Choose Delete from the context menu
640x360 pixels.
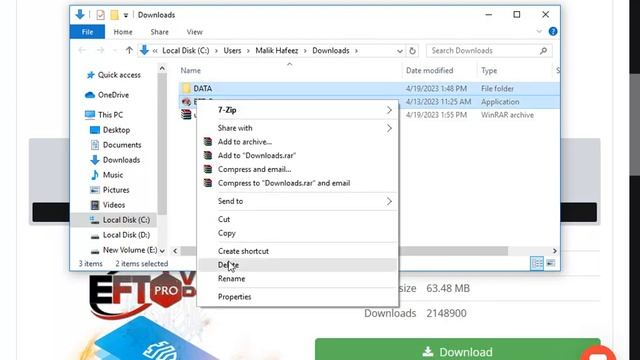point(298,265)
